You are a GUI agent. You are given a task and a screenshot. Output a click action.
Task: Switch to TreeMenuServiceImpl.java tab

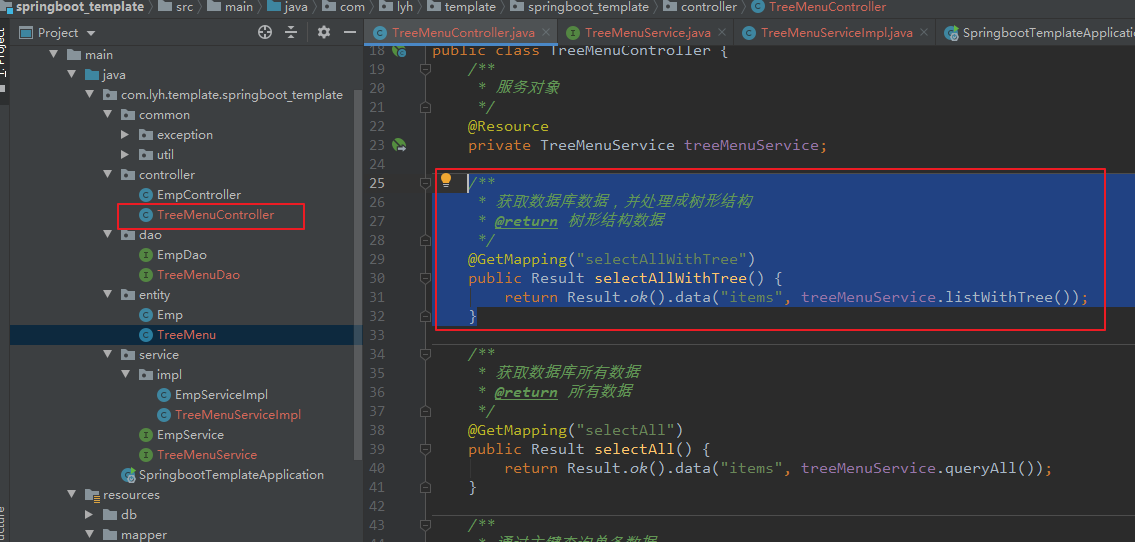coord(835,33)
